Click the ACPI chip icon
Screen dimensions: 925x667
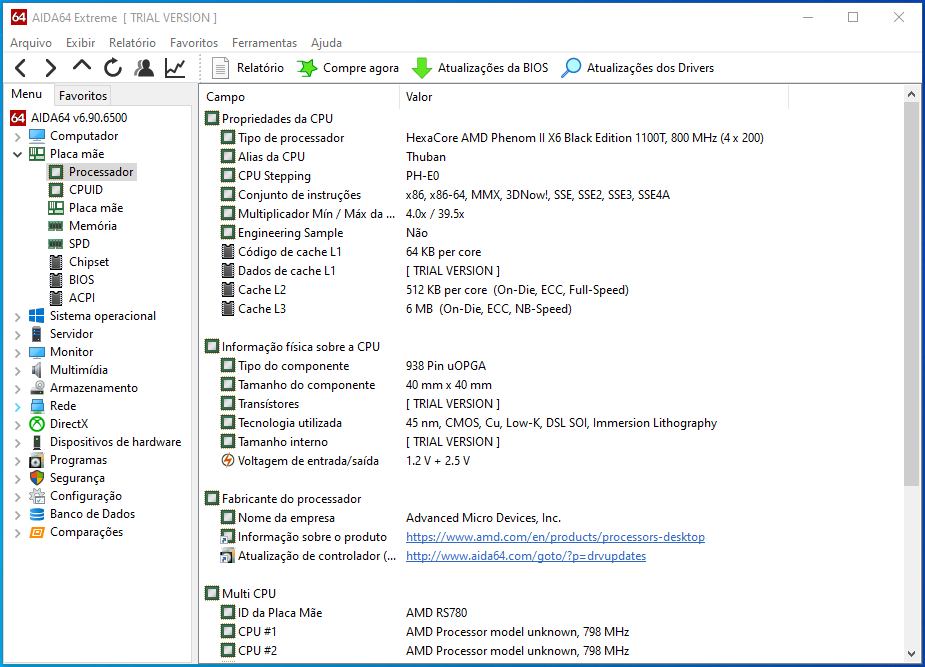(x=56, y=298)
